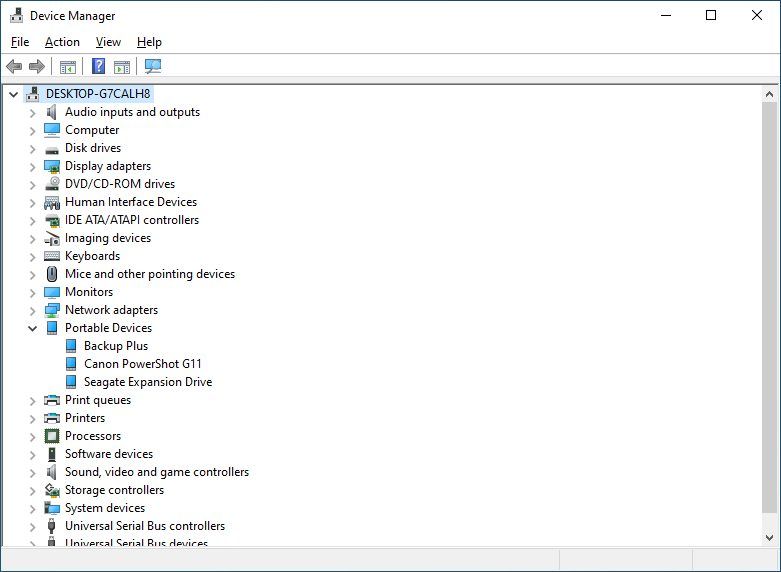Image resolution: width=781 pixels, height=572 pixels.
Task: Click the Display adapters icon
Action: 52,166
